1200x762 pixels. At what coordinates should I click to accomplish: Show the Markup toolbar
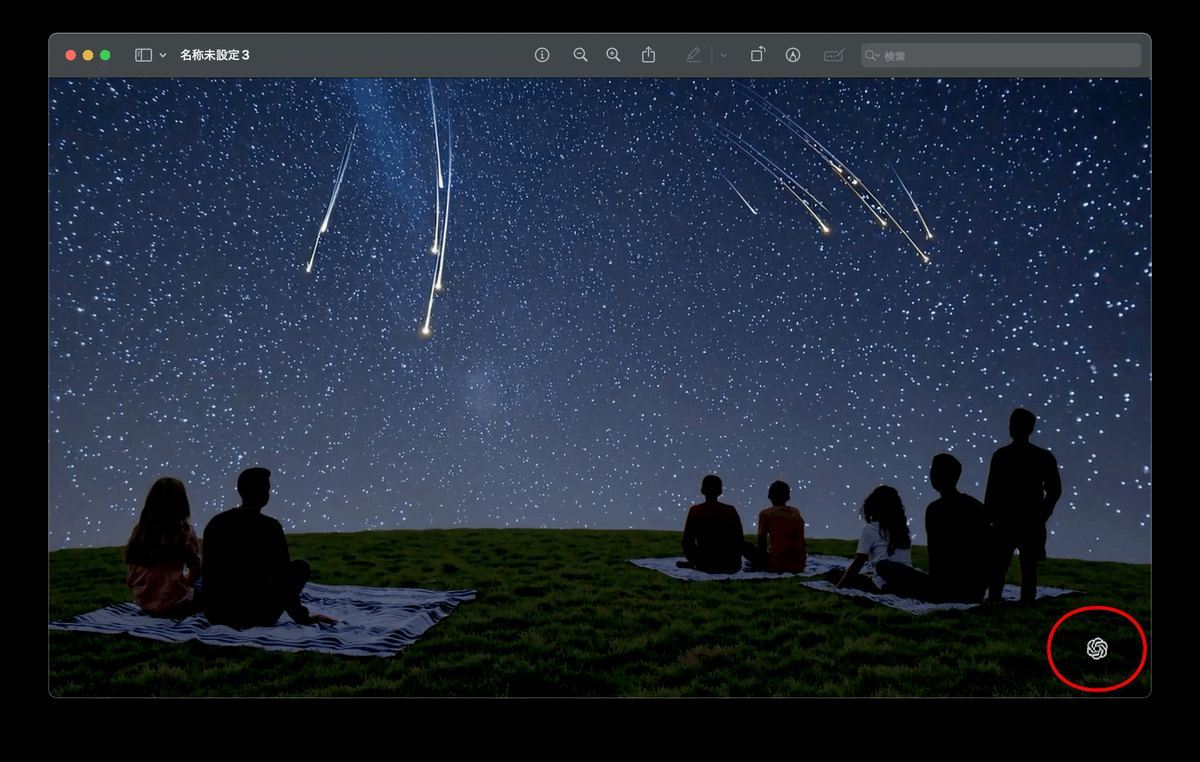coord(793,55)
